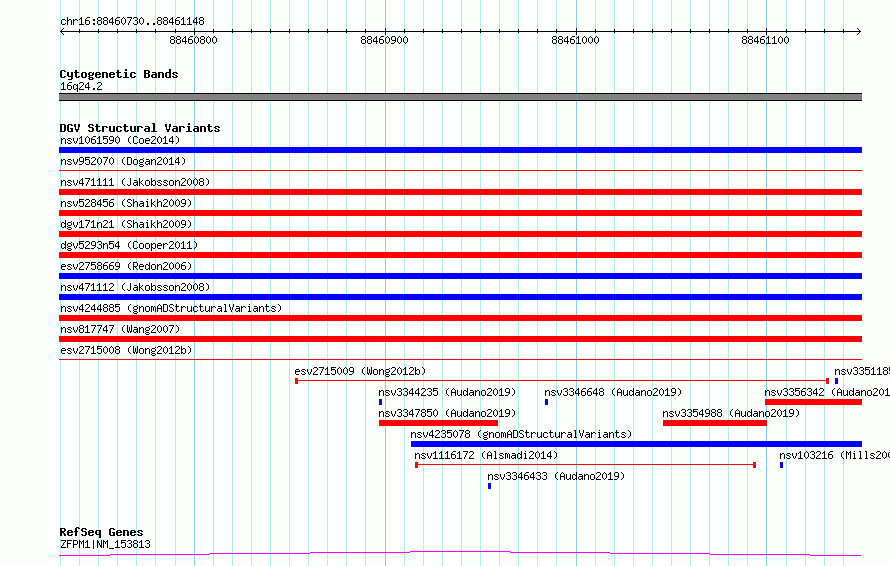
Task: Click the 88460900 ruler position label
Action: point(384,40)
